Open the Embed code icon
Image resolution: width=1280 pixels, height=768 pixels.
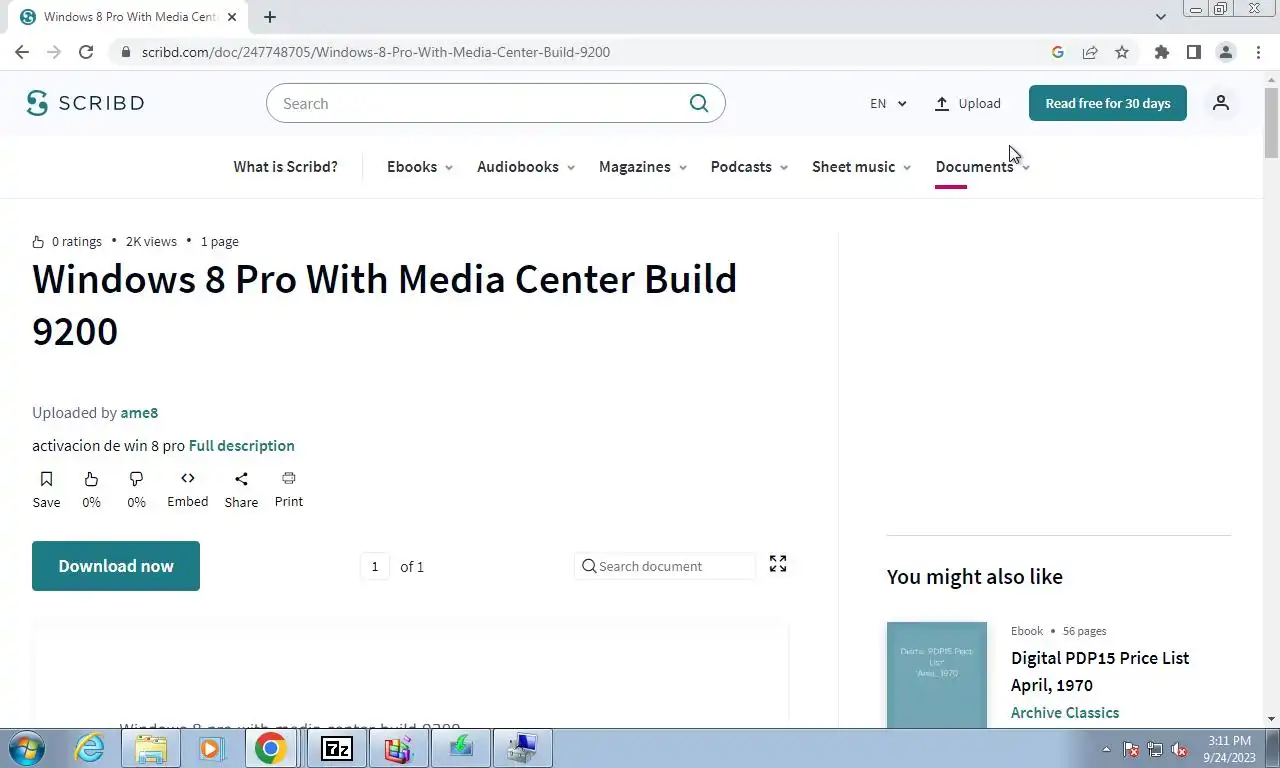click(x=188, y=478)
